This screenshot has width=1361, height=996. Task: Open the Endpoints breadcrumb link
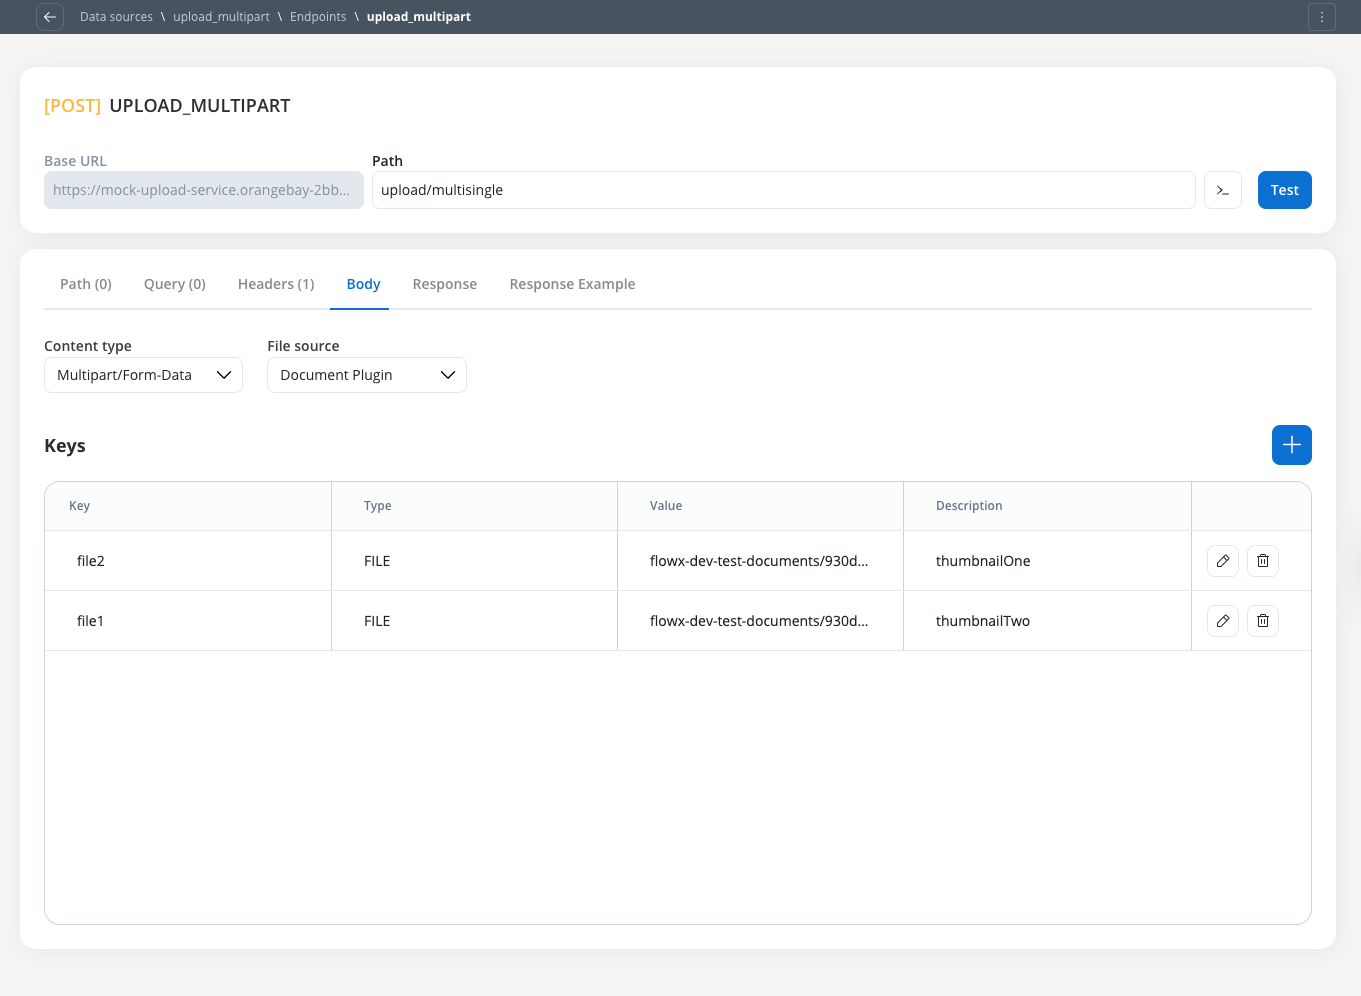(x=318, y=17)
